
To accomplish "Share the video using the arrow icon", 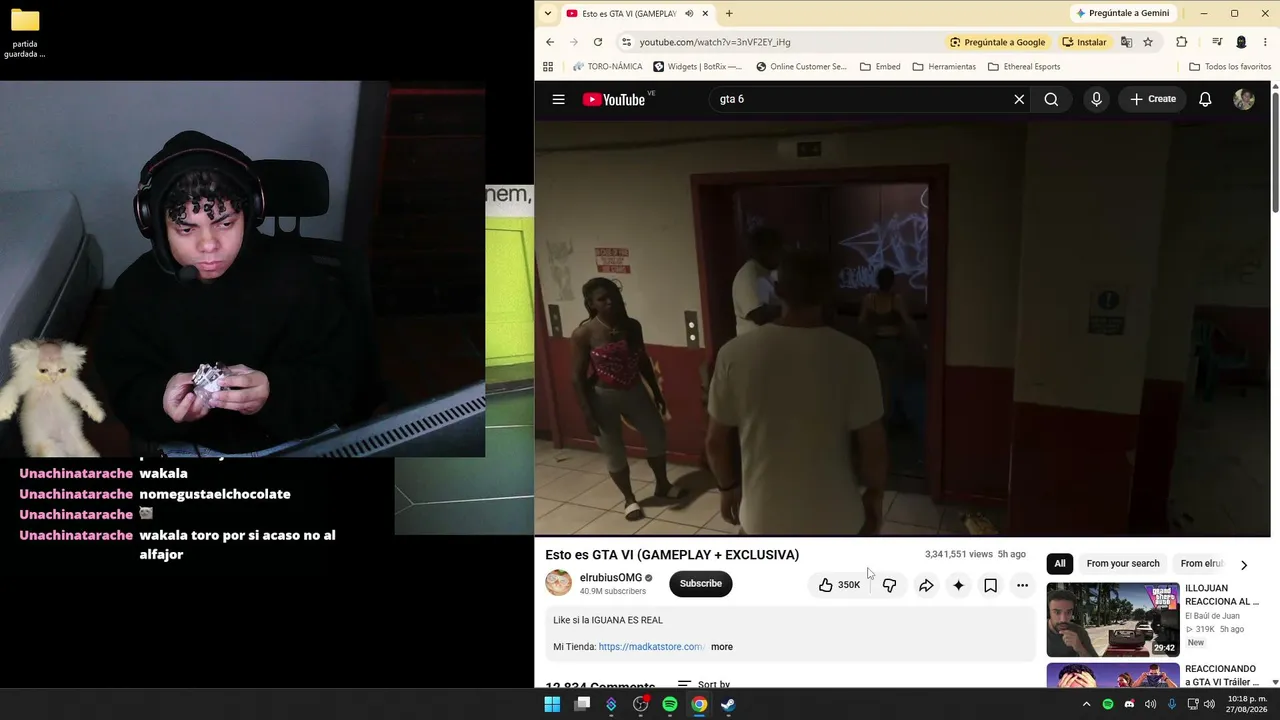I will coord(926,585).
